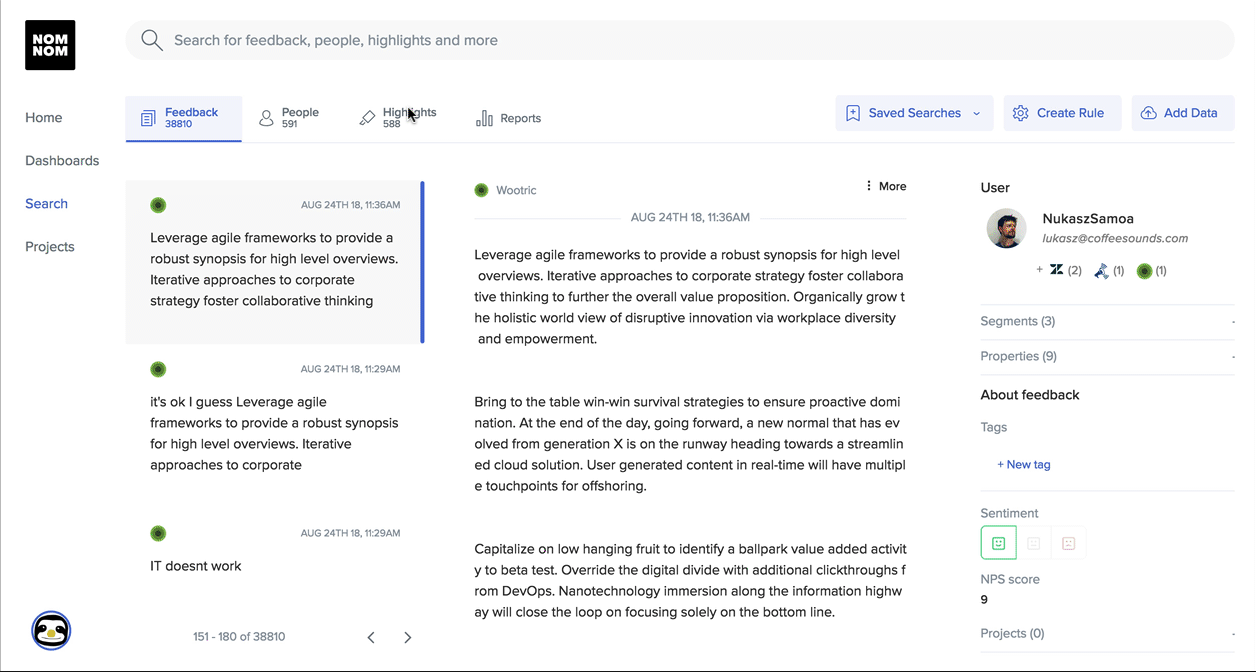Image resolution: width=1256 pixels, height=672 pixels.
Task: Click the "Bring to the table win-win" paragraph
Action: (689, 444)
